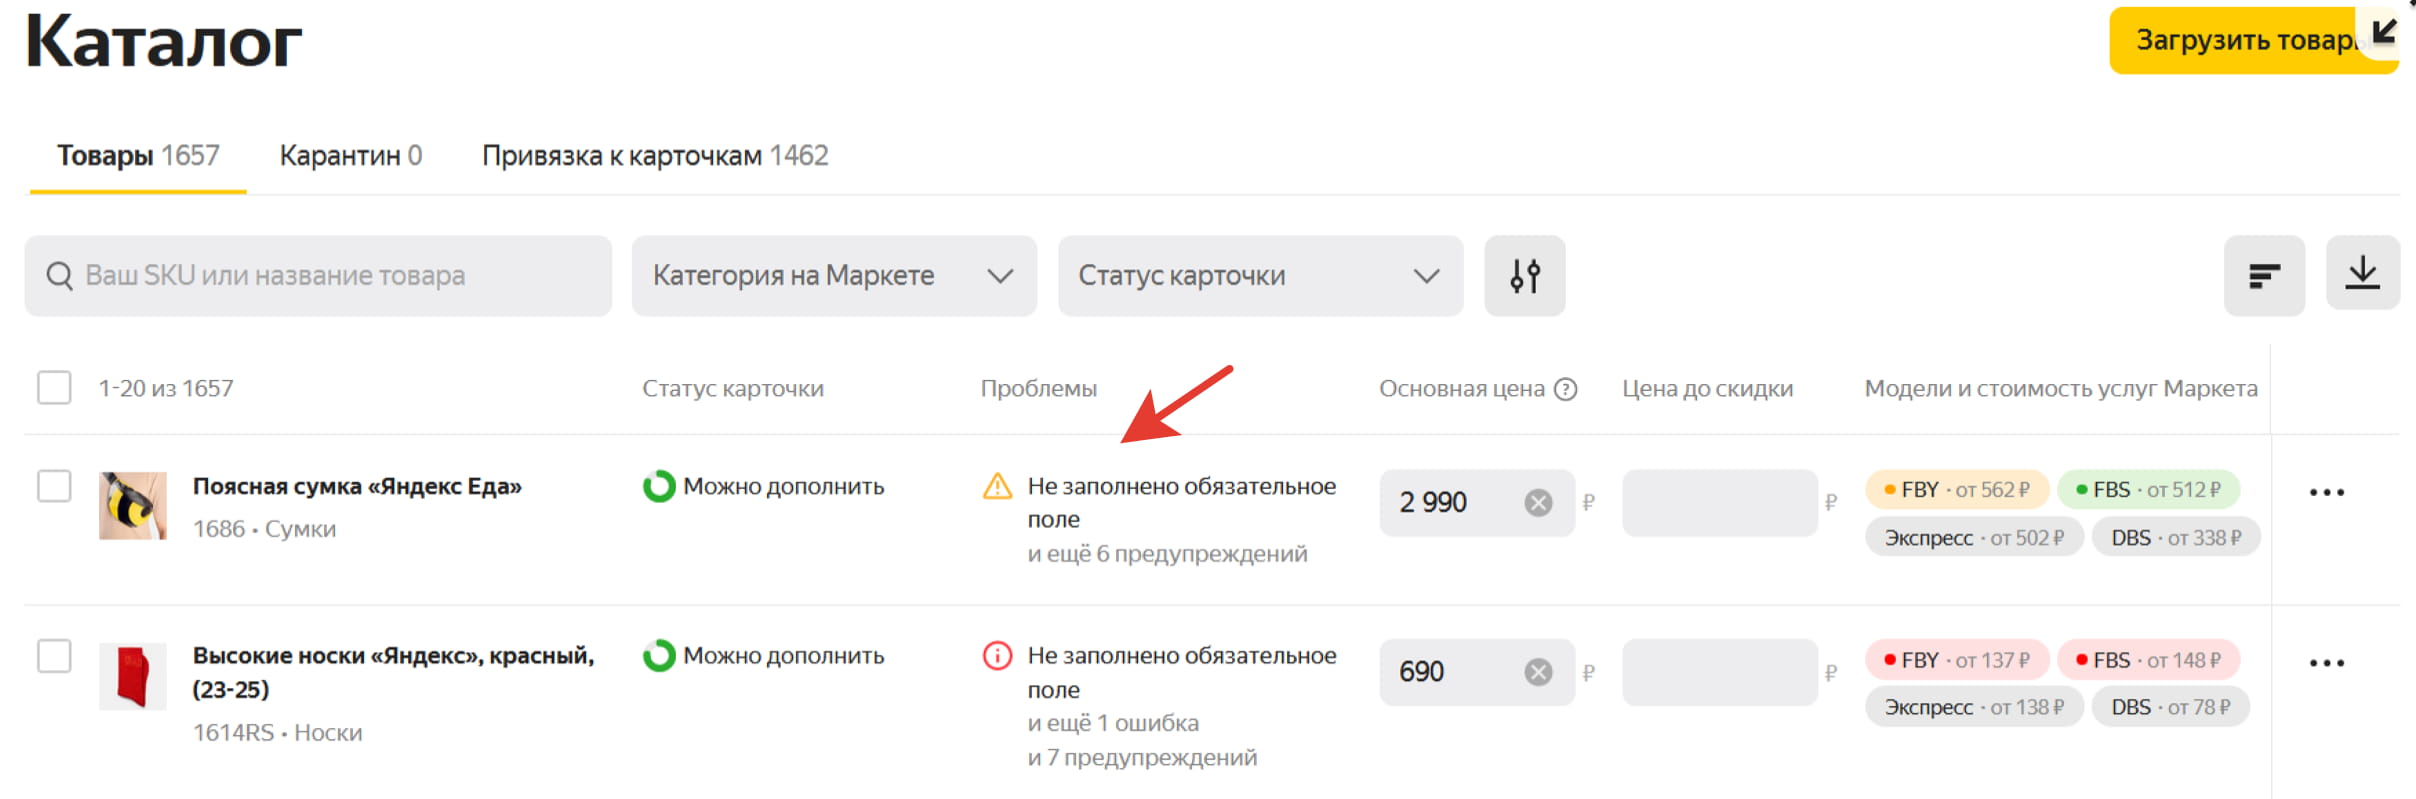2416x799 pixels.
Task: Click the Цена до скидки column header
Action: pyautogui.click(x=1707, y=389)
